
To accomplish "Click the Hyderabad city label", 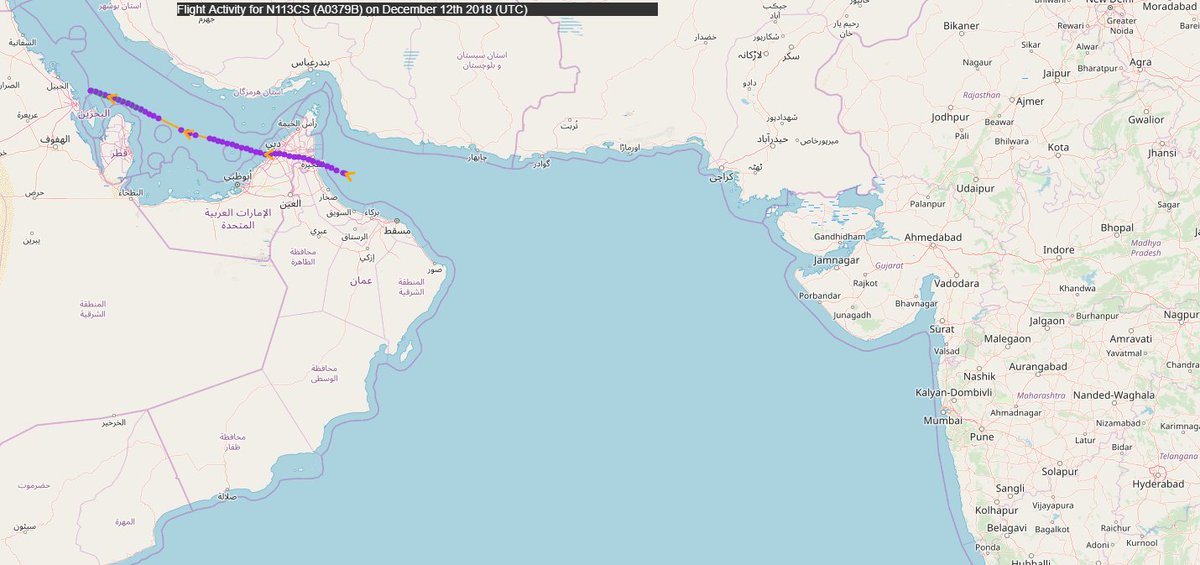I will click(x=1159, y=484).
